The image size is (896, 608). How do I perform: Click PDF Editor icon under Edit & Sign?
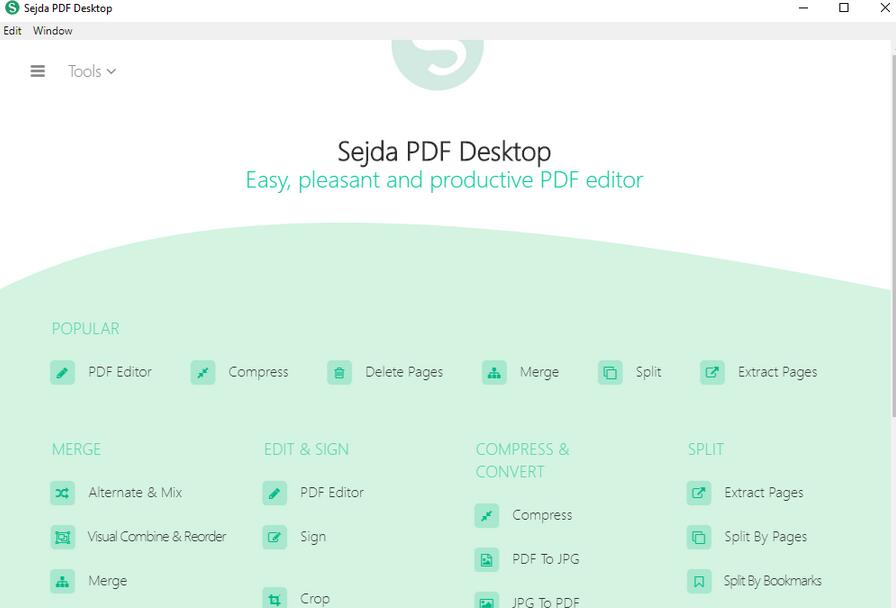(x=274, y=493)
